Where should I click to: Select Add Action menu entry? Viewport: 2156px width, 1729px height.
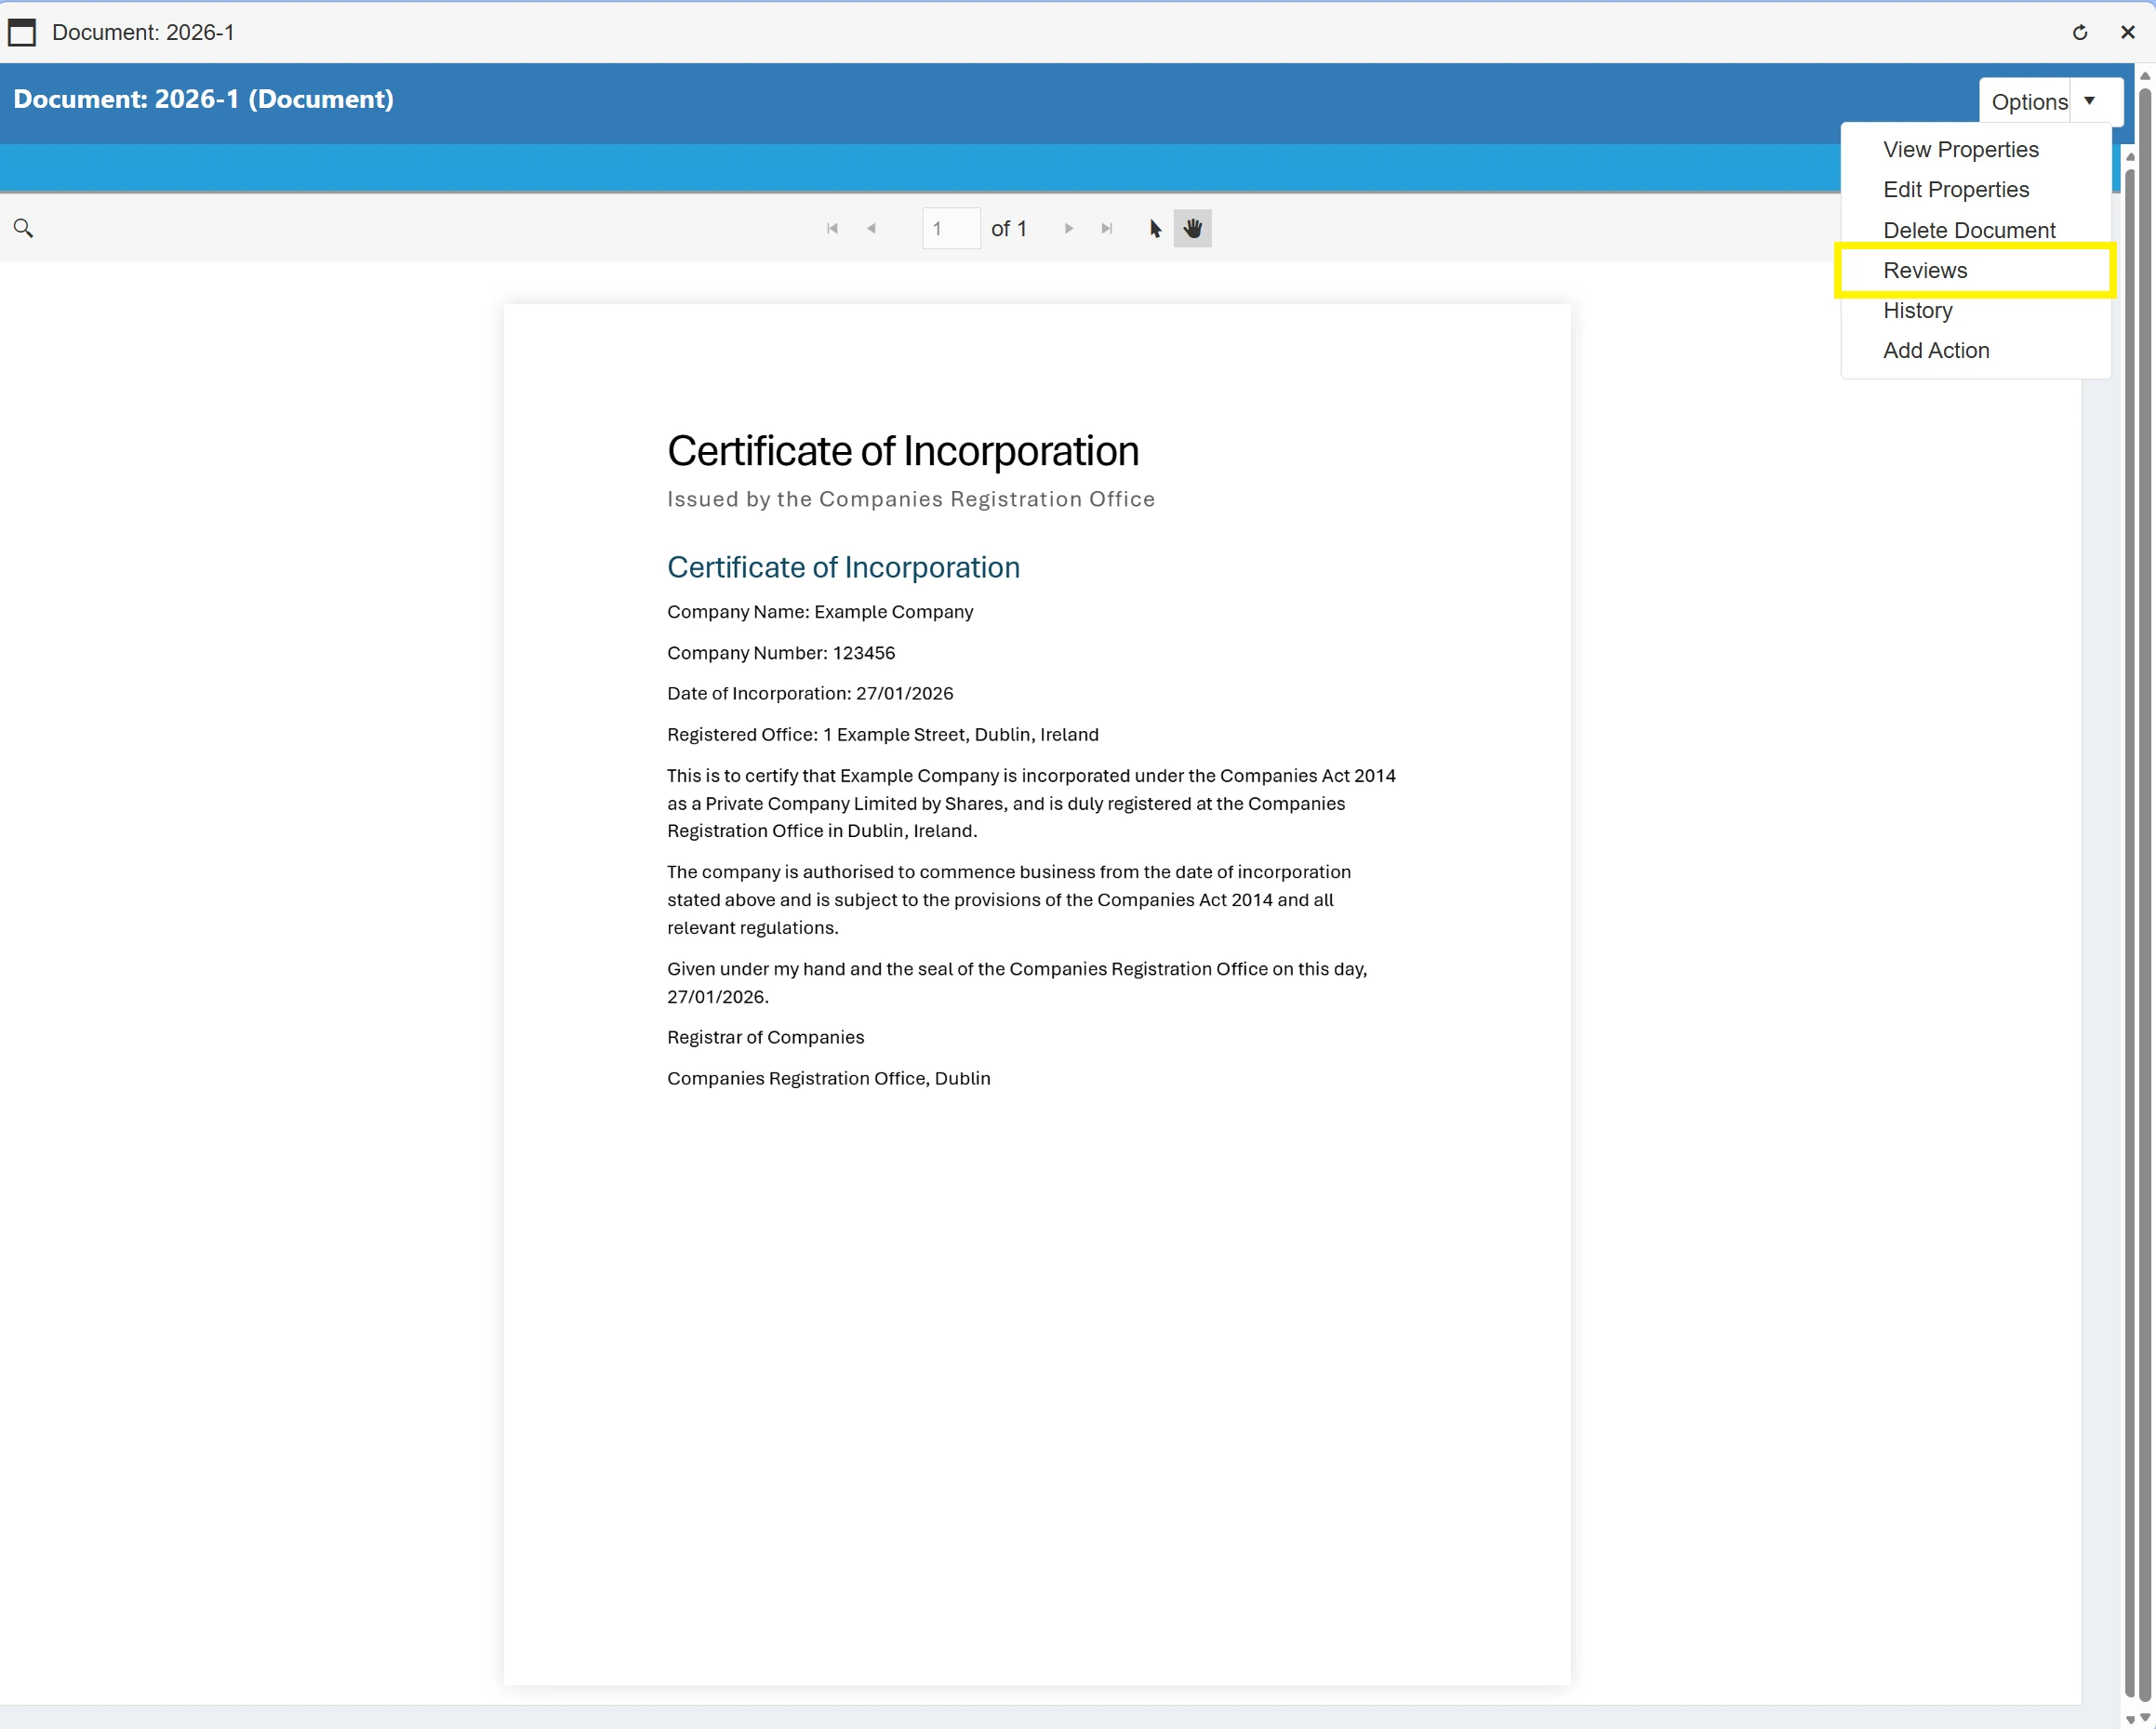[x=1936, y=350]
